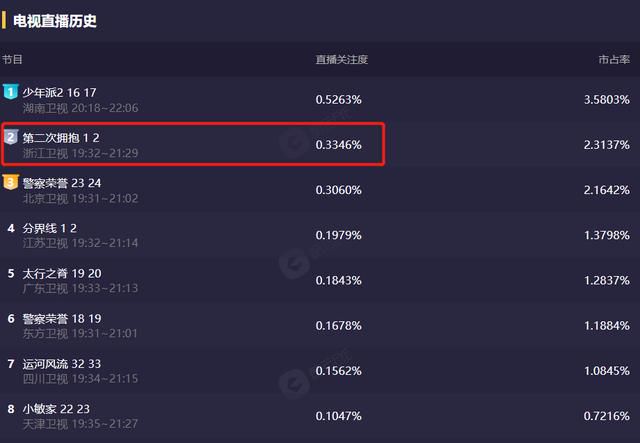
Task: Open the 太行之脊 19 20 entry
Action: pos(62,274)
